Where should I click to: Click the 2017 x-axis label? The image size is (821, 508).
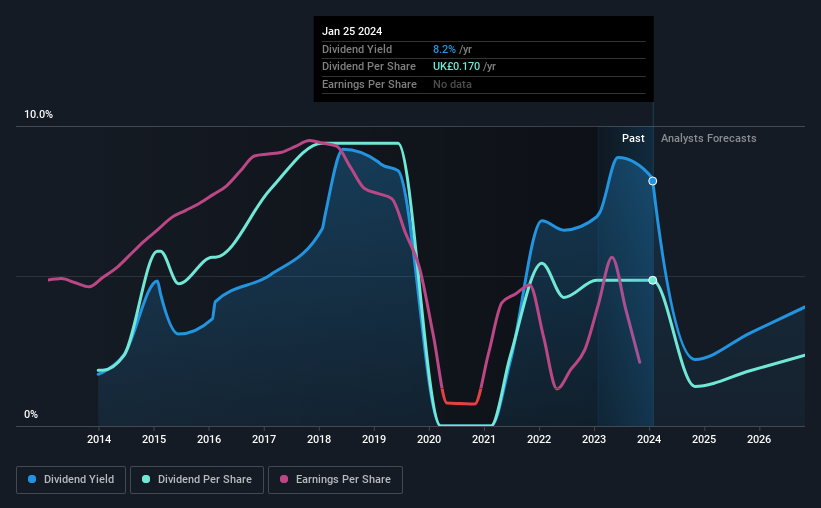[x=264, y=439]
